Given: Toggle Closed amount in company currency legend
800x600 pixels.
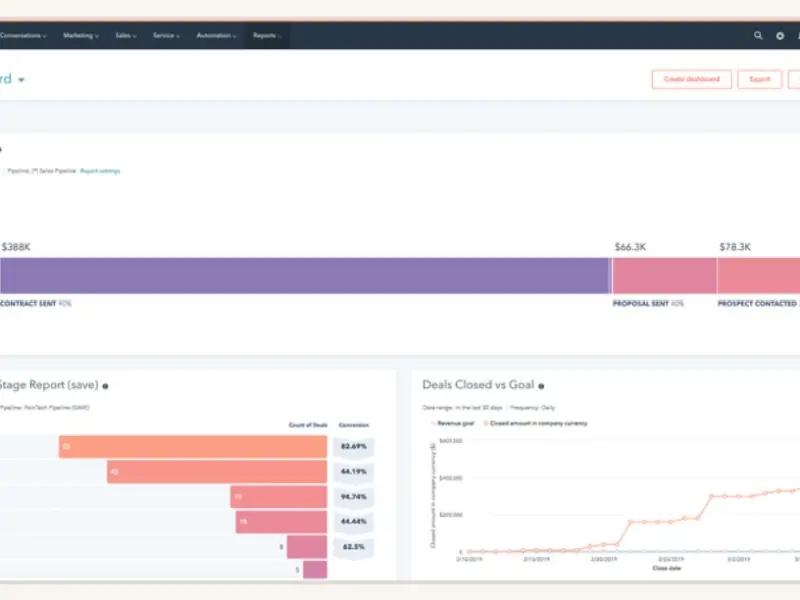Looking at the screenshot, I should point(536,423).
